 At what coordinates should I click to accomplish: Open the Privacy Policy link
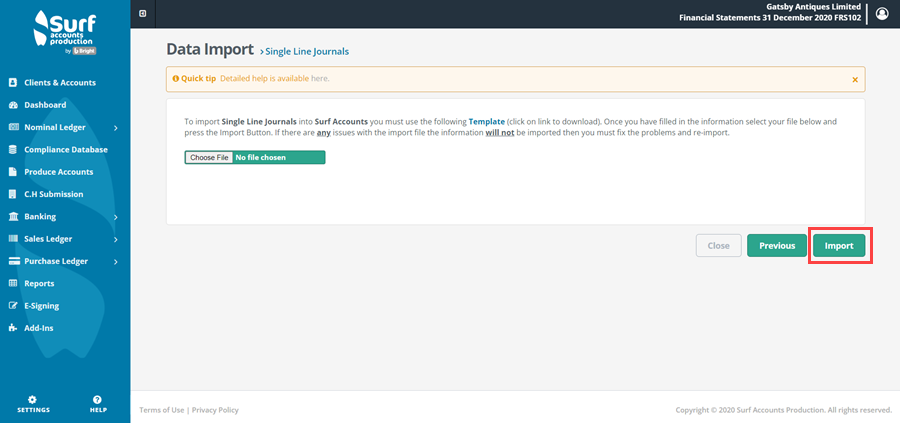215,410
